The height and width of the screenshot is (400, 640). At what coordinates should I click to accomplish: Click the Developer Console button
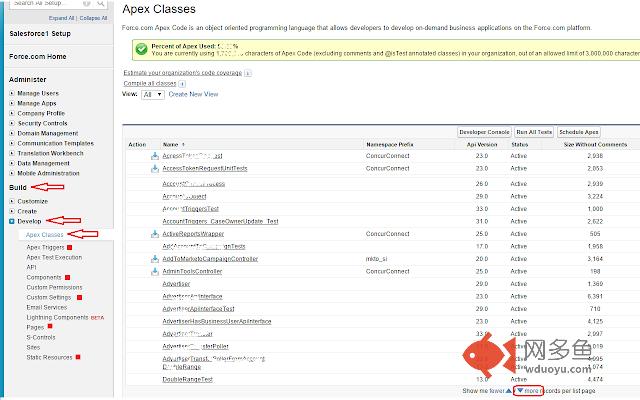(484, 132)
